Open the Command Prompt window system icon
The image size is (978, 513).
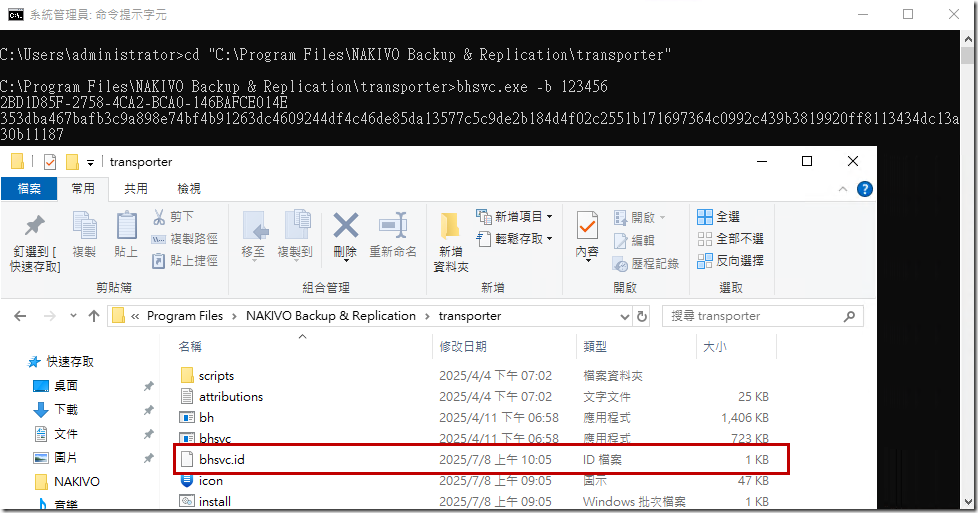pyautogui.click(x=16, y=14)
